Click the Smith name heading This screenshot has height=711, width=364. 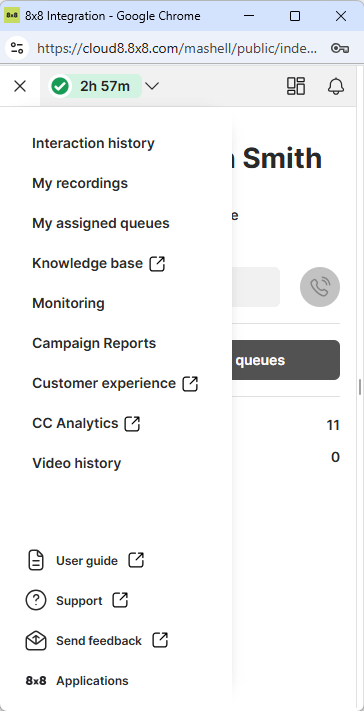[282, 158]
